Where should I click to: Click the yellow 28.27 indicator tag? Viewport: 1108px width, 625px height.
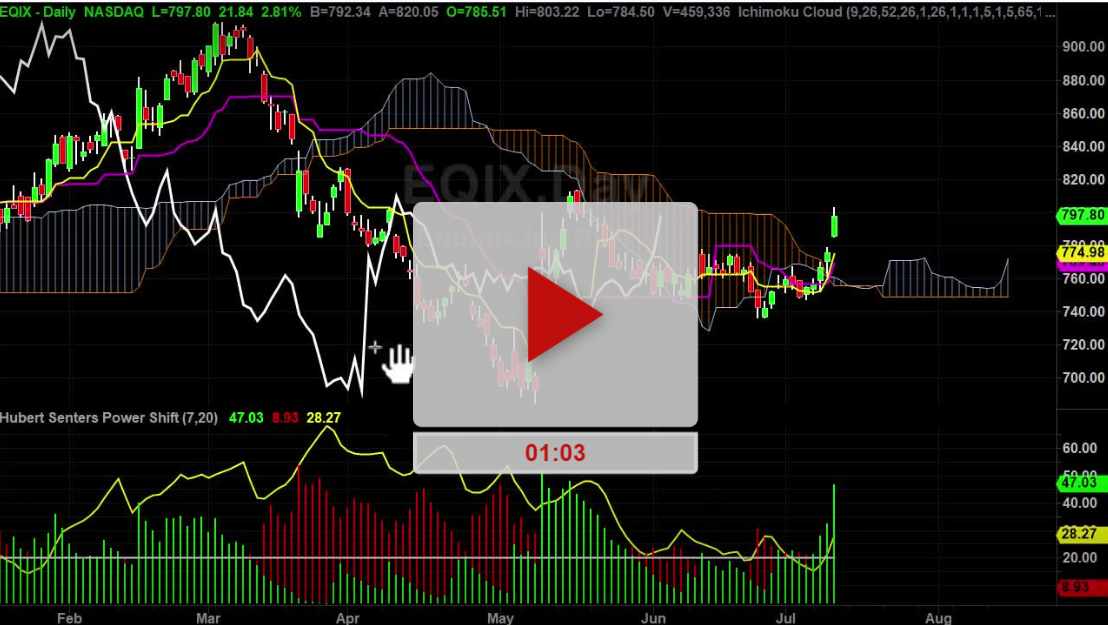(1081, 534)
